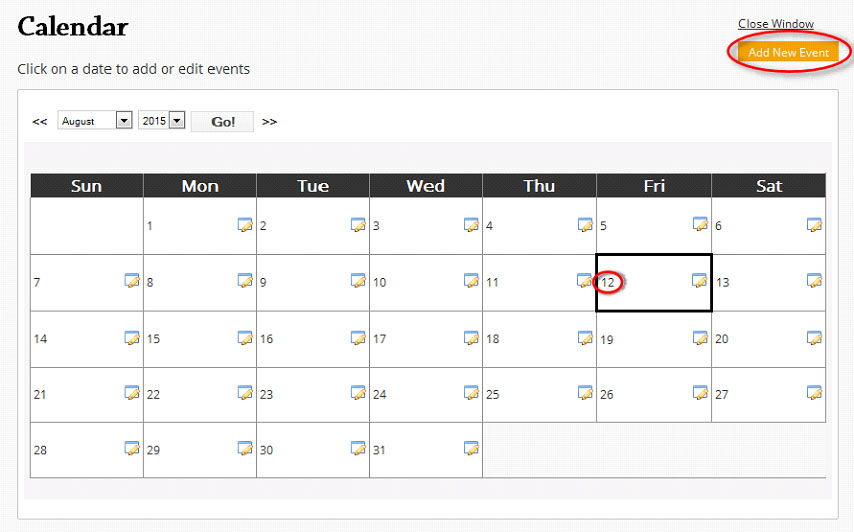Open the edit icon in day 8 cell
854x532 pixels.
[x=245, y=280]
